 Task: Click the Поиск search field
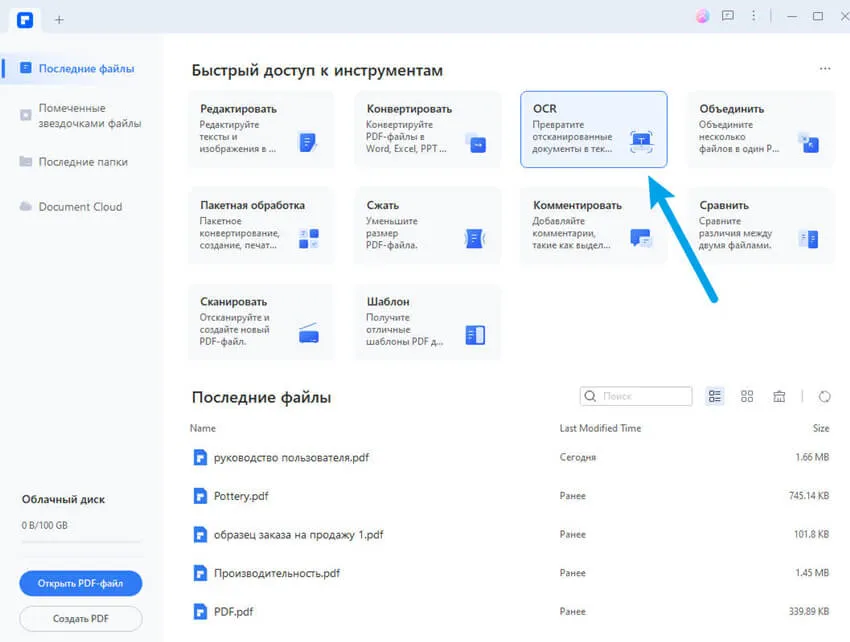coord(643,396)
